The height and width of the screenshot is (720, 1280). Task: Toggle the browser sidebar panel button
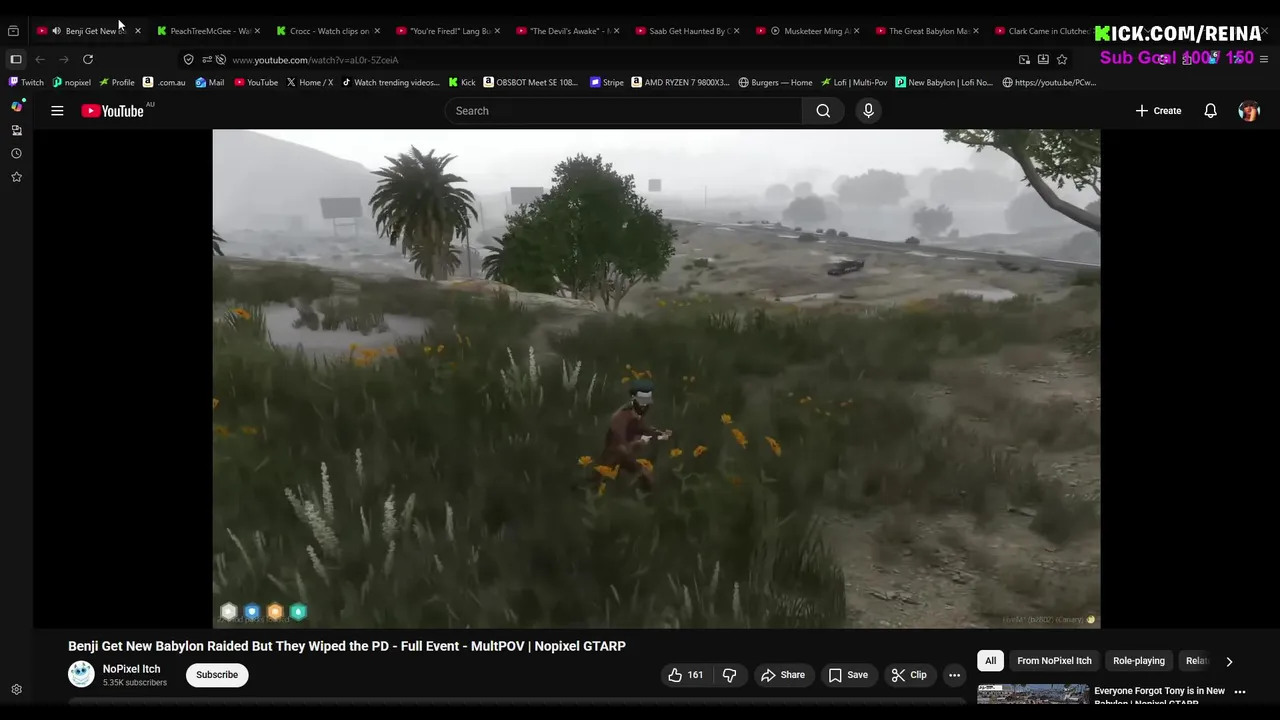16,60
